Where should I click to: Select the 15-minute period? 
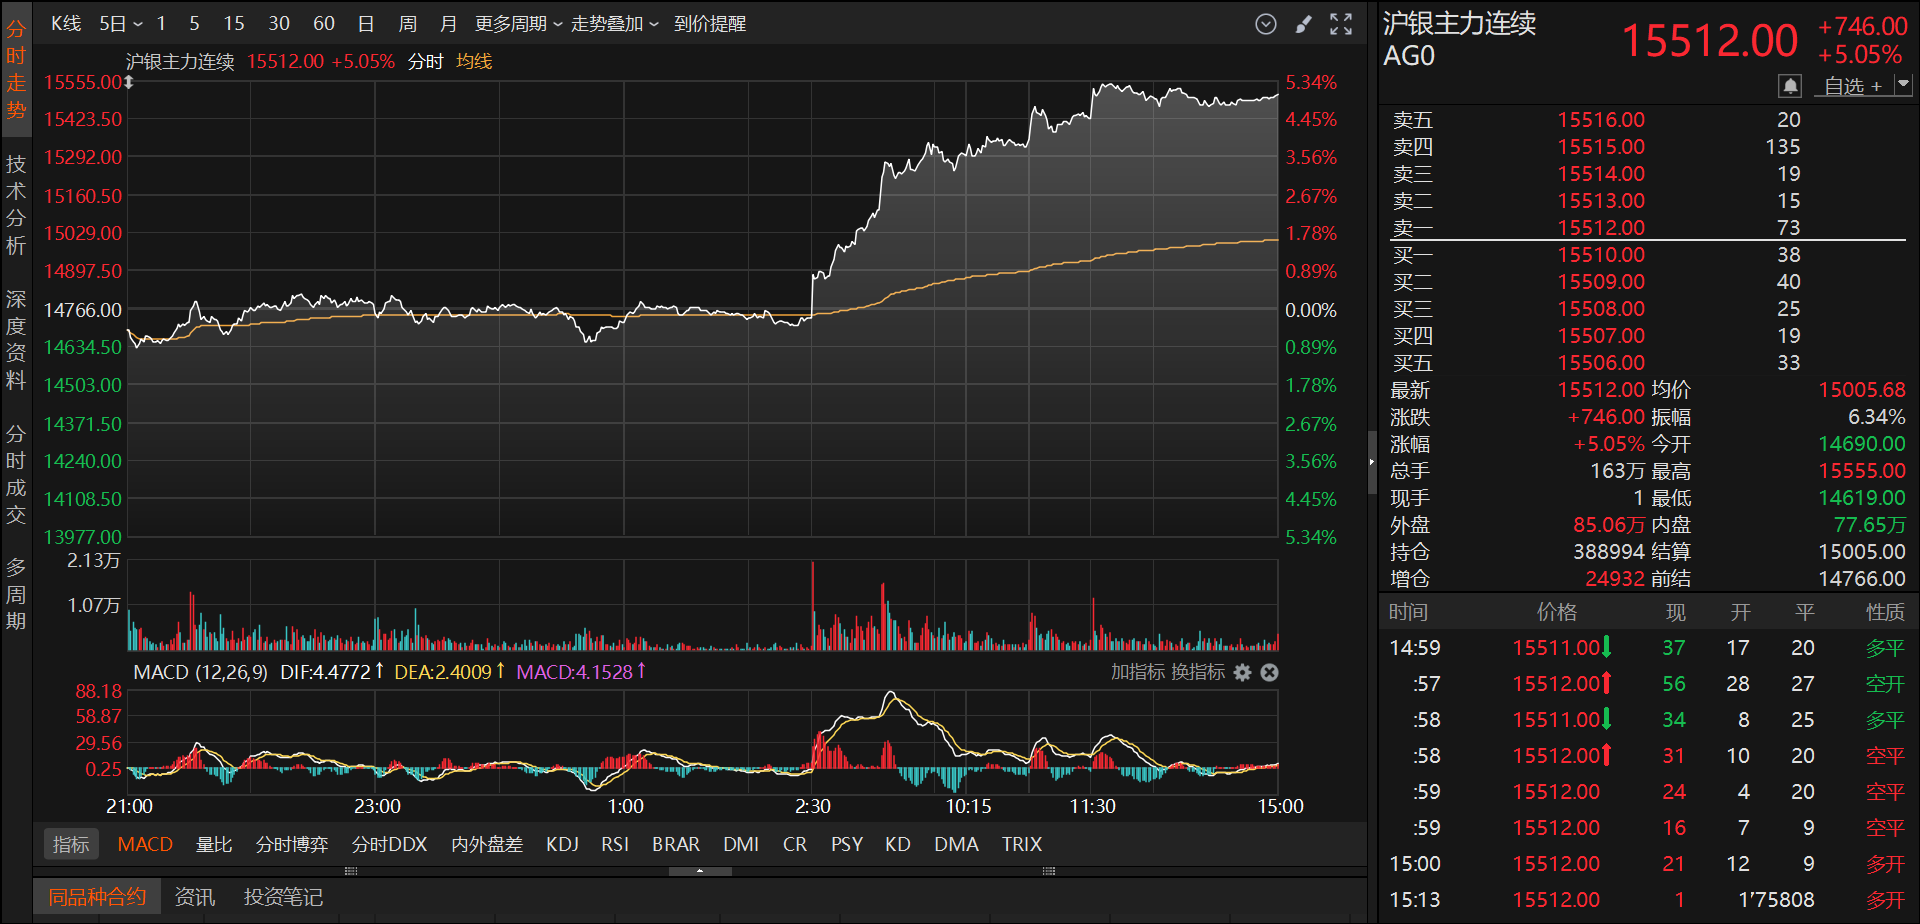234,24
